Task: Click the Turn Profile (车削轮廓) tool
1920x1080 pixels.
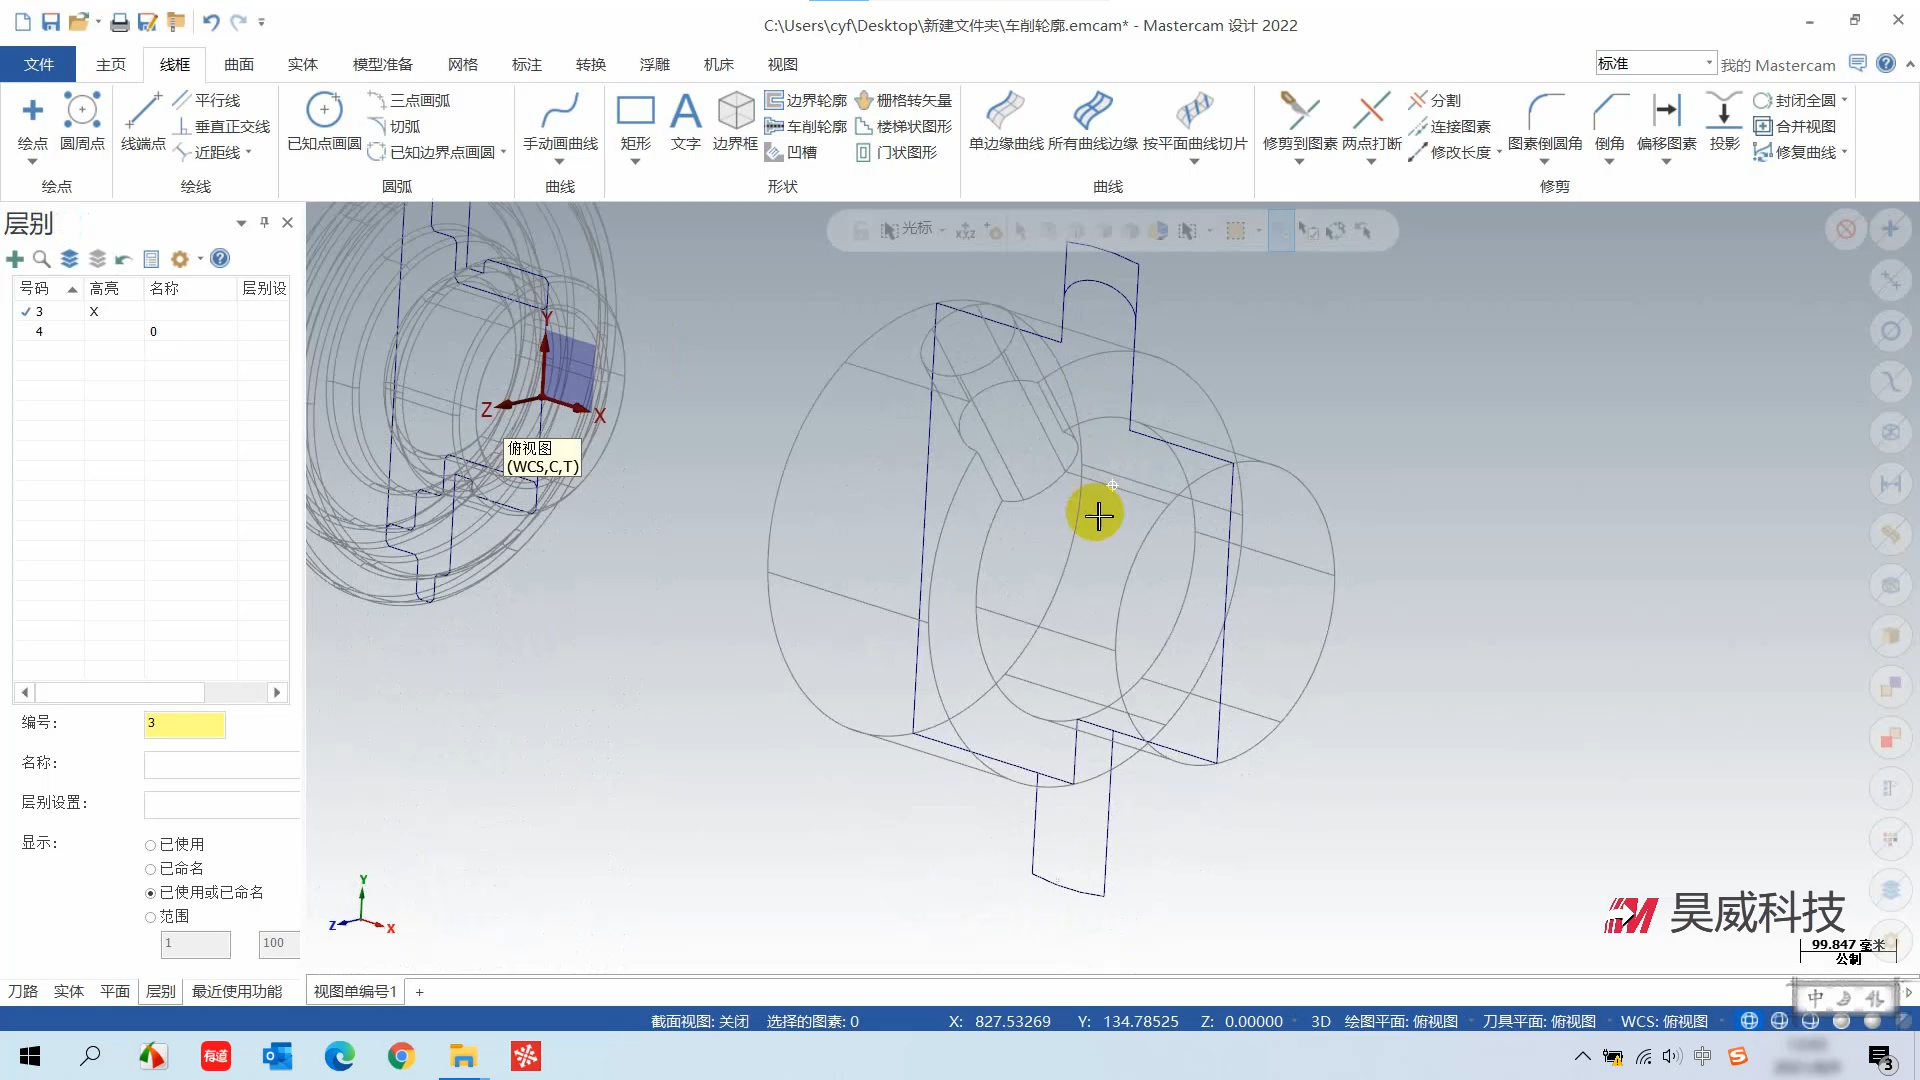Action: click(806, 126)
